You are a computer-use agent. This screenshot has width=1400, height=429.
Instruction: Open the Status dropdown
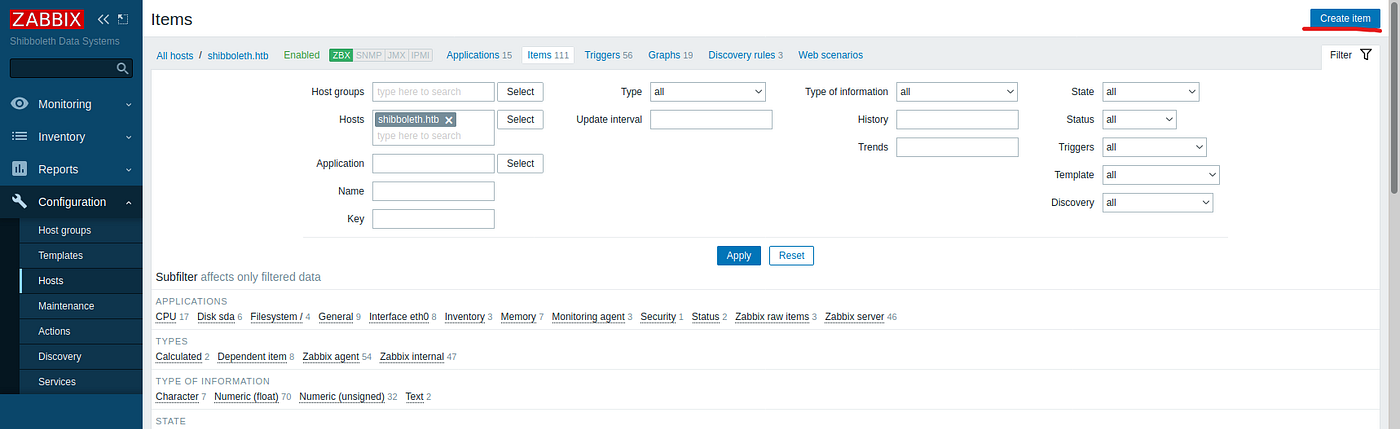(x=1139, y=119)
